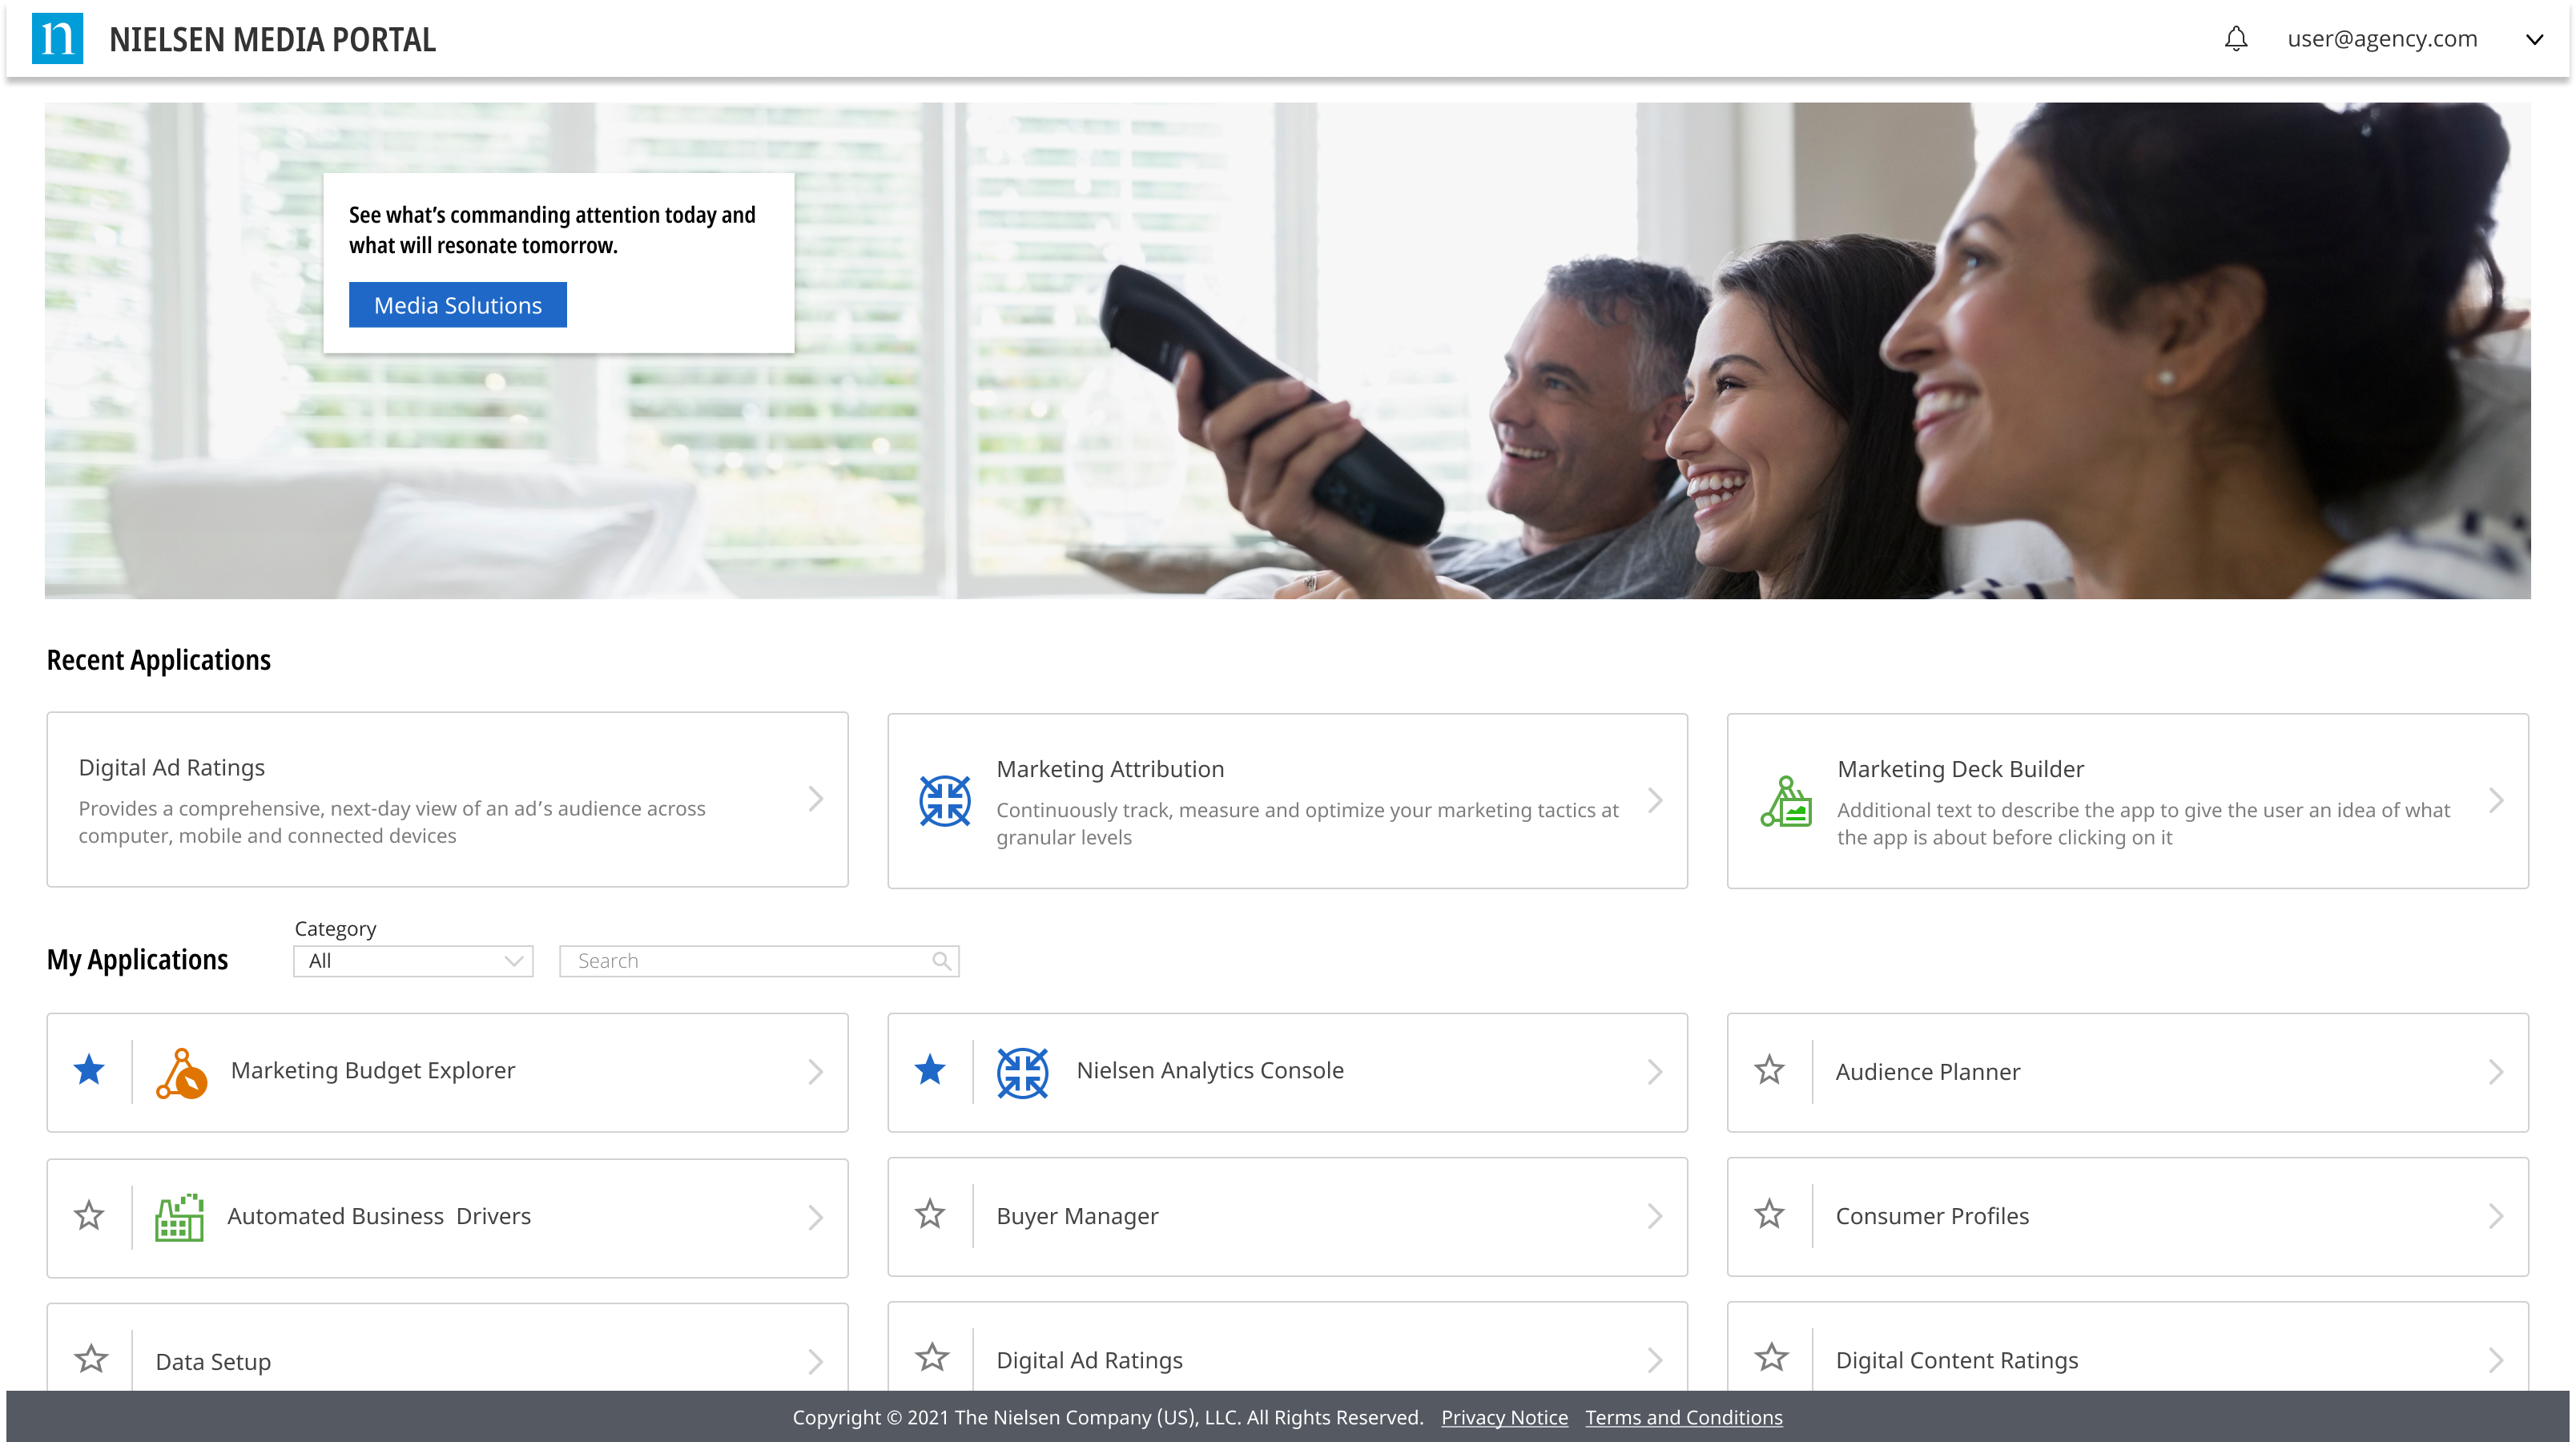Favorite the Audience Planner app
This screenshot has height=1442, width=2576.
[x=1769, y=1070]
